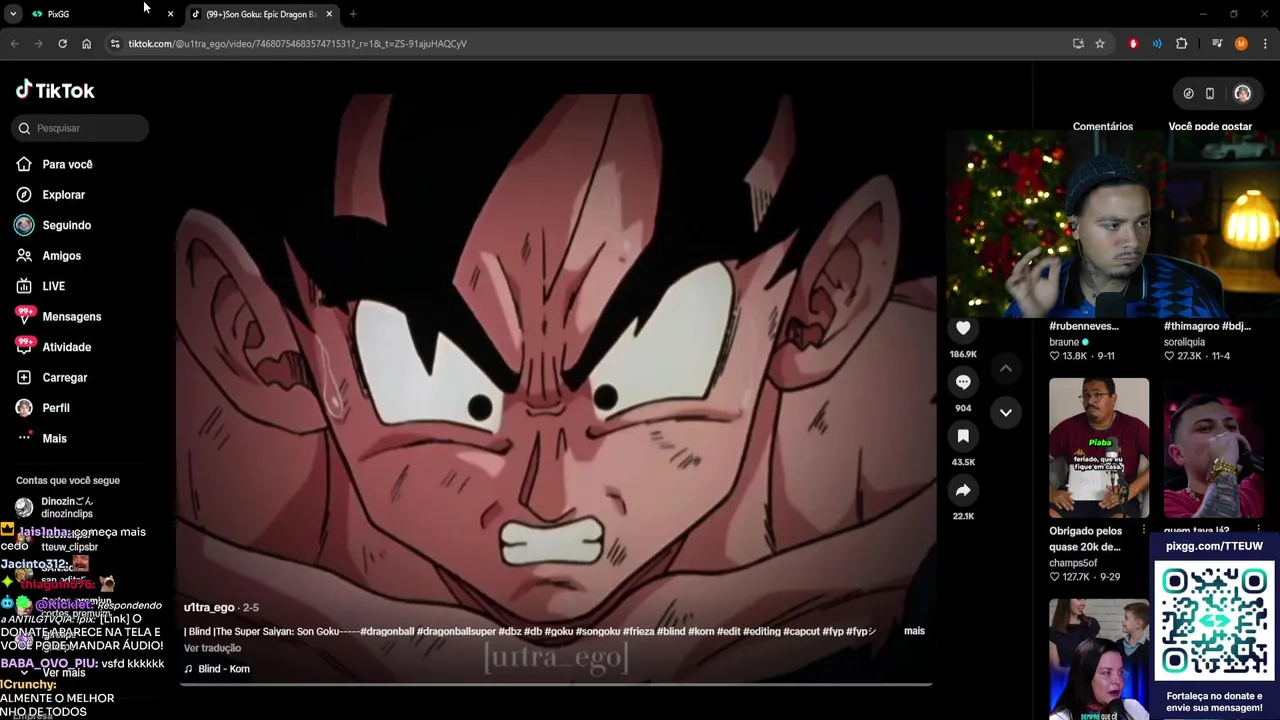Open Mensagens inbox
This screenshot has width=1280, height=720.
71,317
